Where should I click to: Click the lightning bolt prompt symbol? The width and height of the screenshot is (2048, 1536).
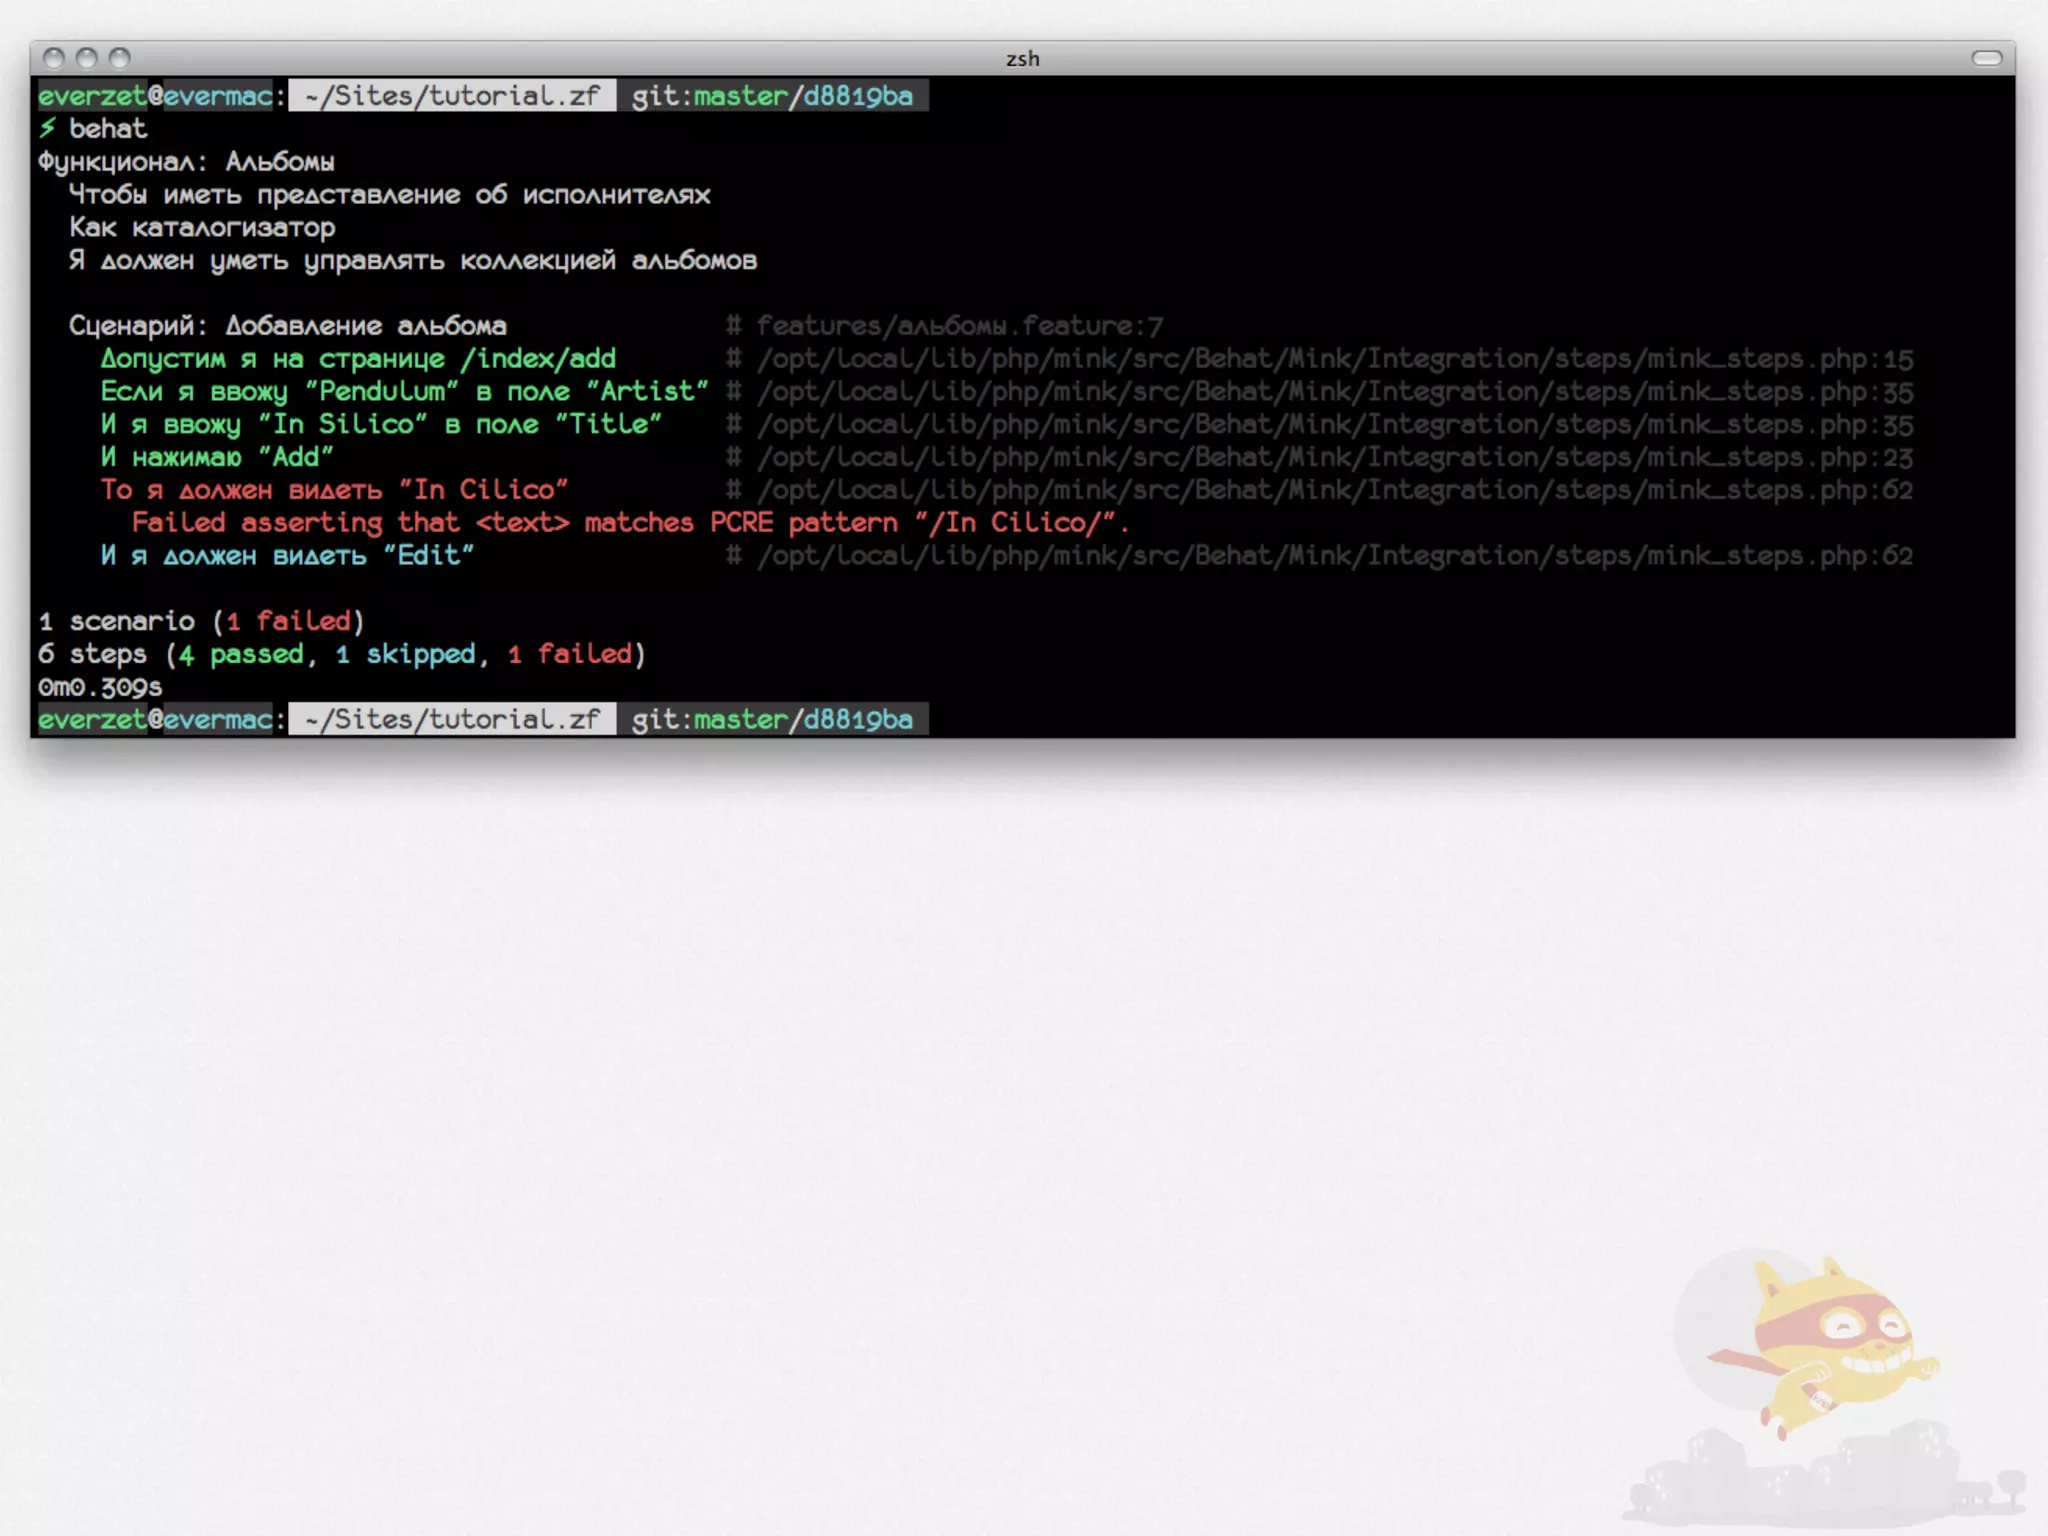[47, 128]
